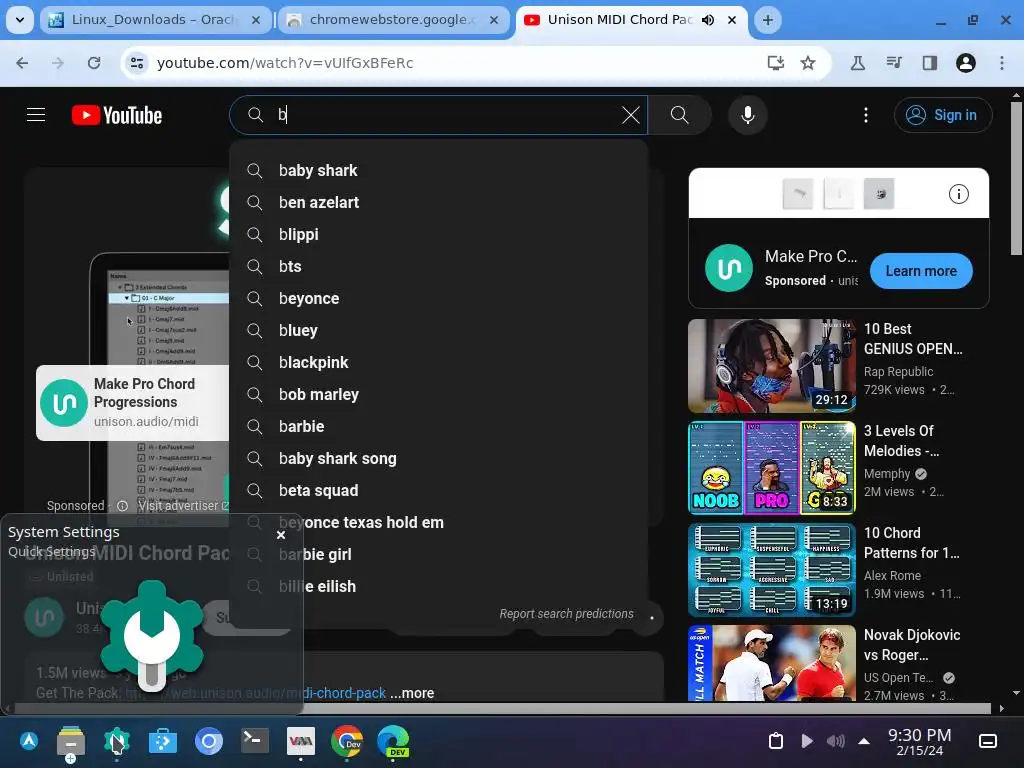Expand description with '...more'
Viewport: 1024px width, 768px height.
pyautogui.click(x=412, y=693)
